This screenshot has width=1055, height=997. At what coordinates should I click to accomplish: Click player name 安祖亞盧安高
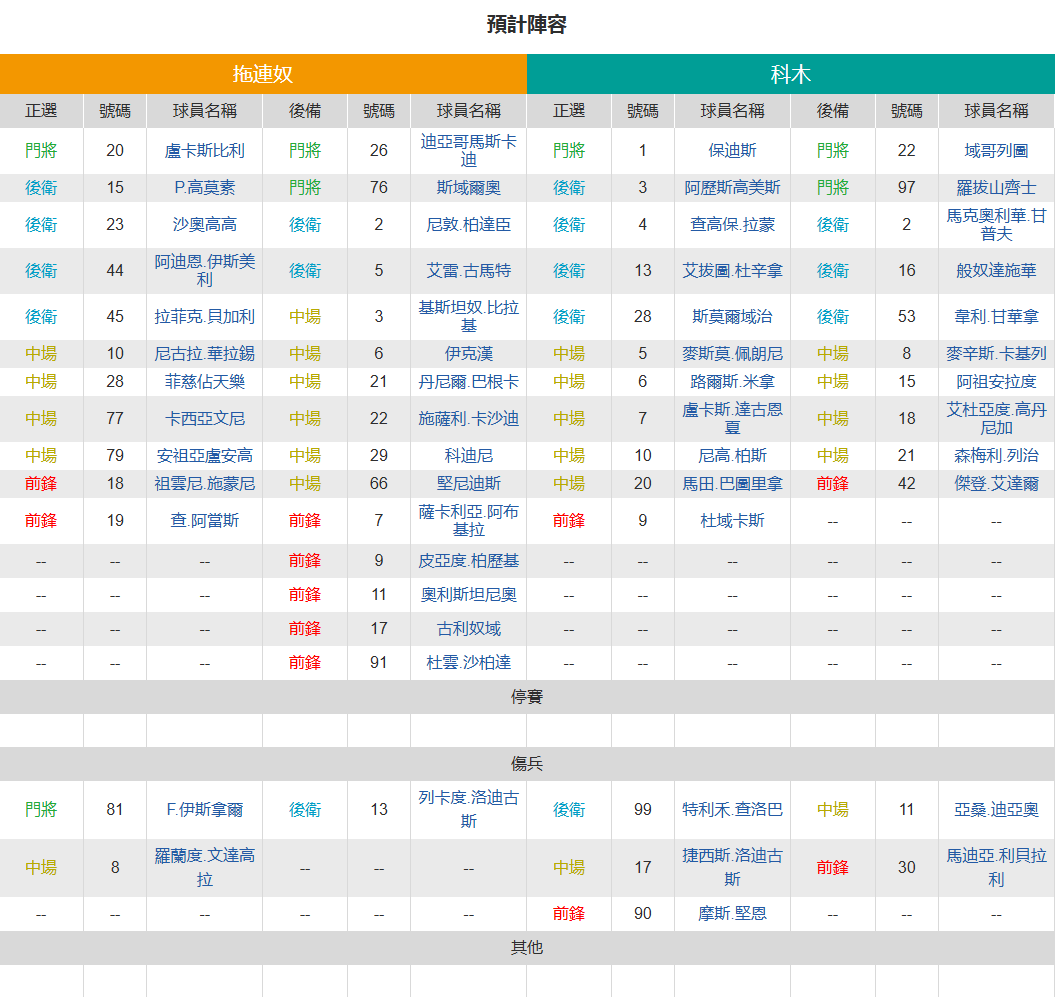click(205, 455)
